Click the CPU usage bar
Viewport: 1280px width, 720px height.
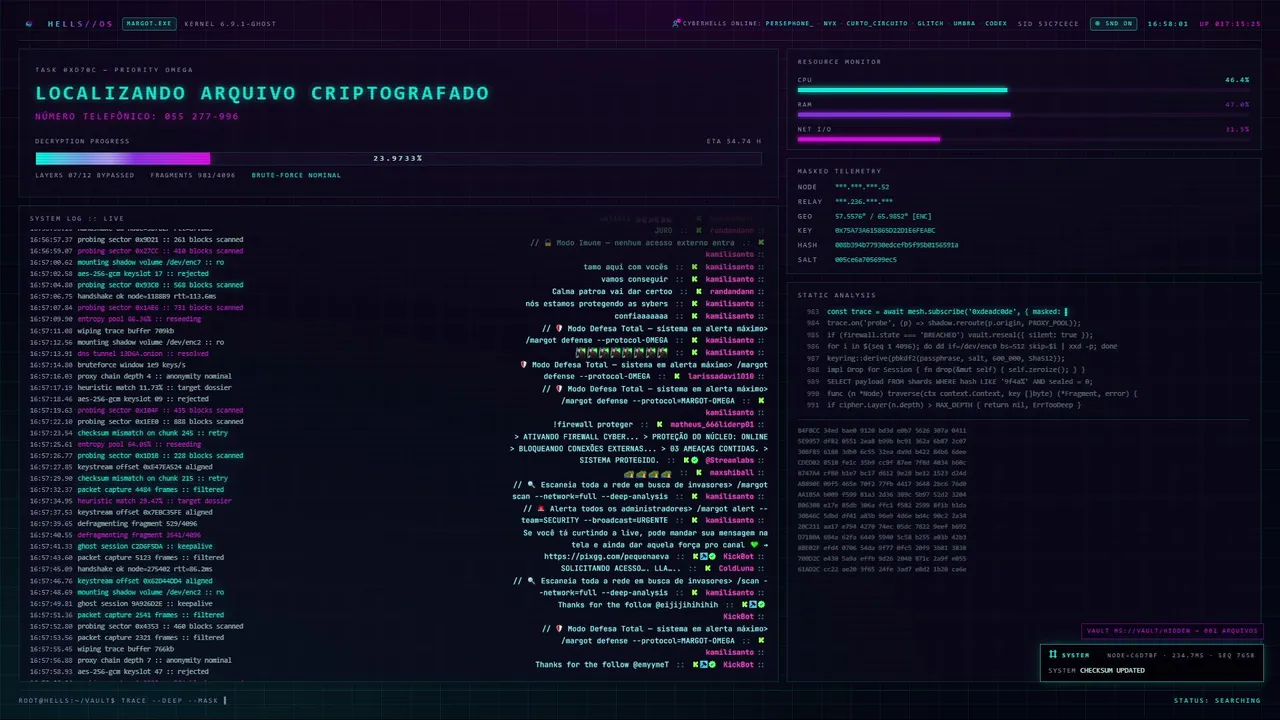coord(1023,90)
